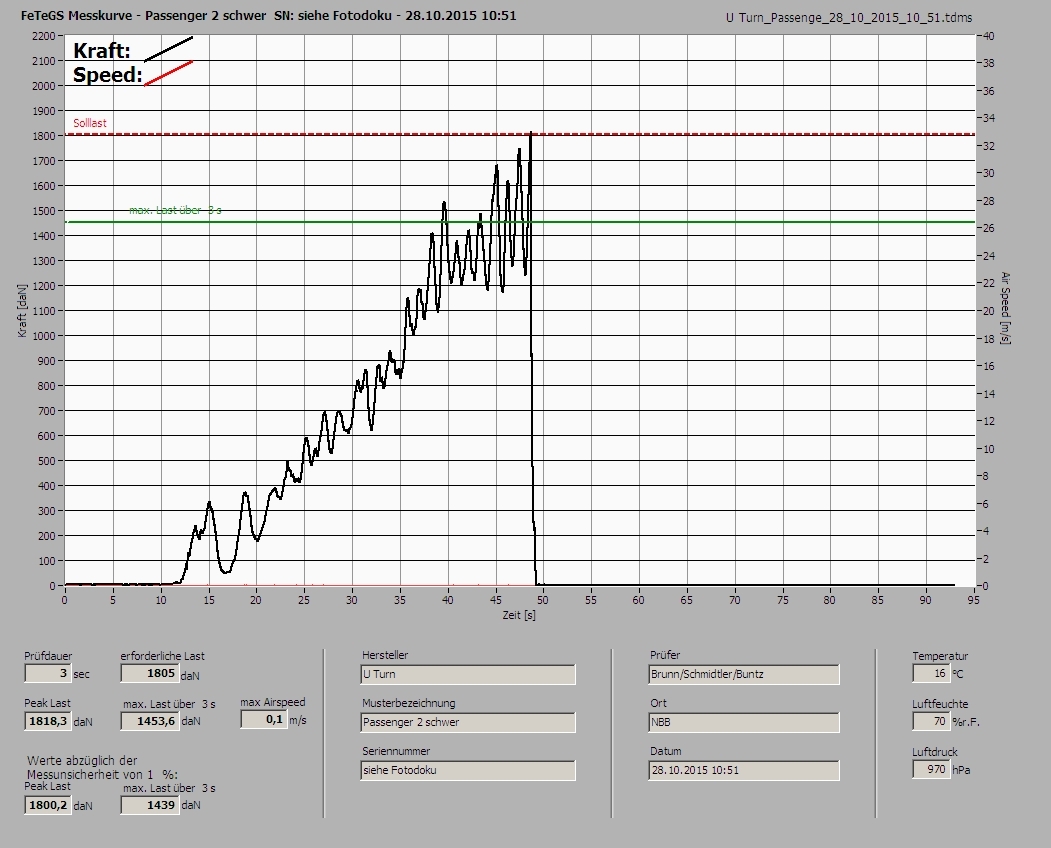Click the 'Kraft [daN]' axis label
Image resolution: width=1051 pixels, height=848 pixels.
(x=22, y=310)
